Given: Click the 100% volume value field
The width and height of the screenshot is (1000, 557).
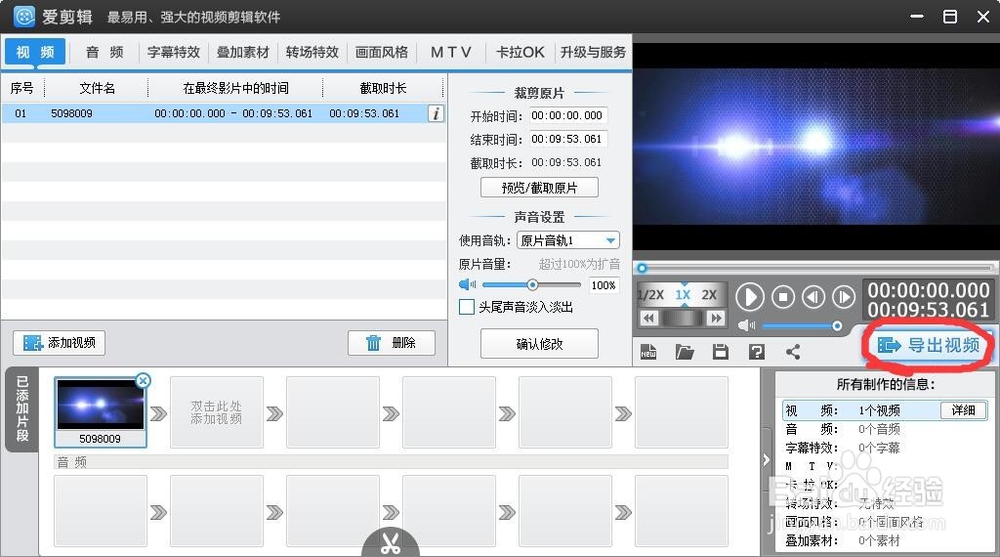Looking at the screenshot, I should (603, 285).
